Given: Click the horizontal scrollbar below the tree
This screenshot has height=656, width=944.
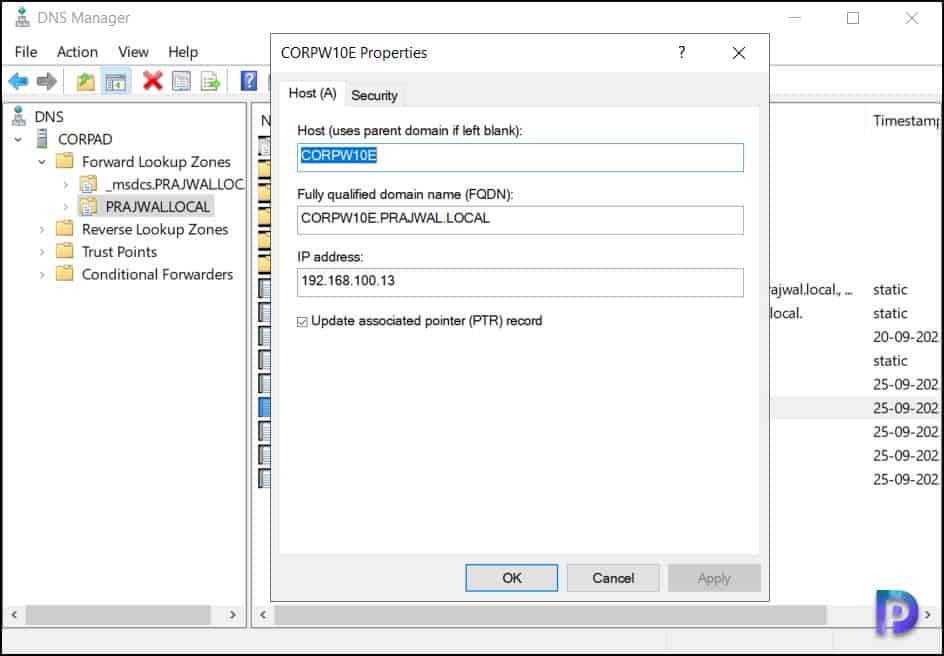Looking at the screenshot, I should pyautogui.click(x=120, y=614).
